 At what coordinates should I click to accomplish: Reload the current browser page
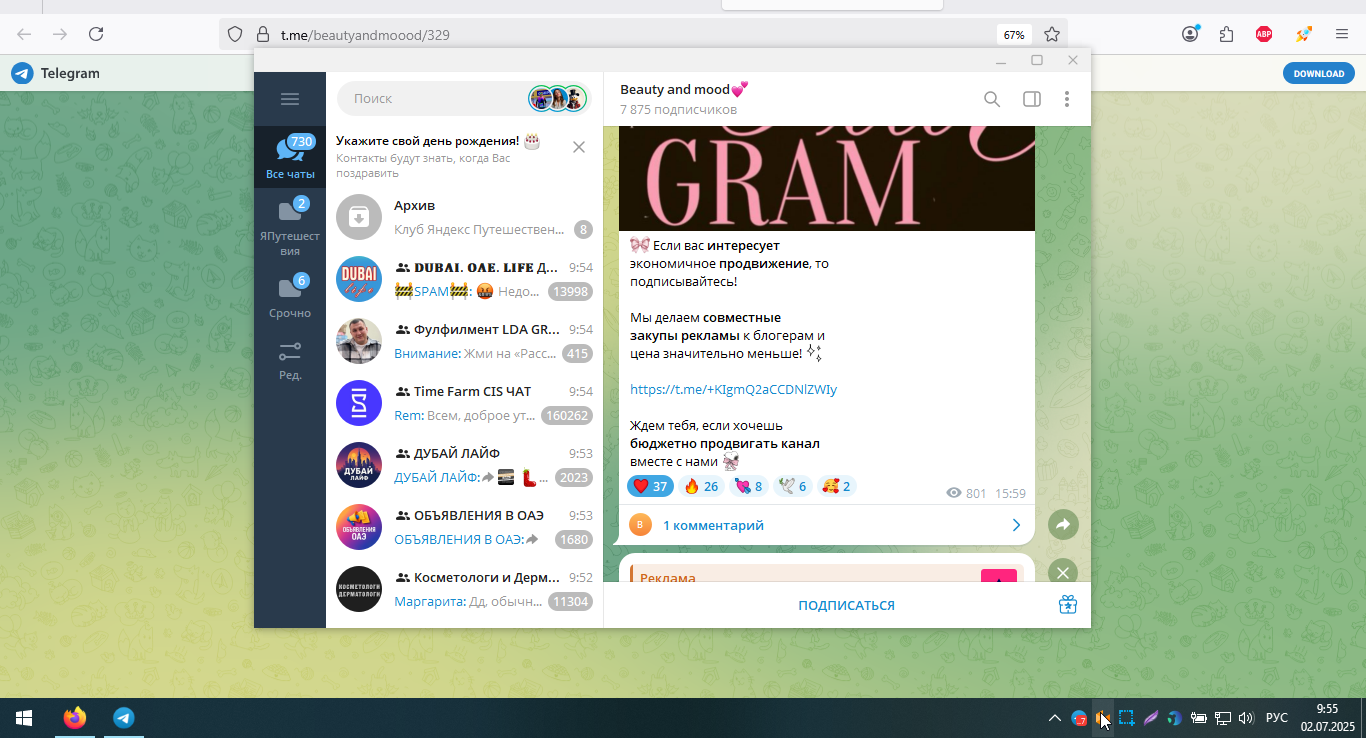[96, 34]
